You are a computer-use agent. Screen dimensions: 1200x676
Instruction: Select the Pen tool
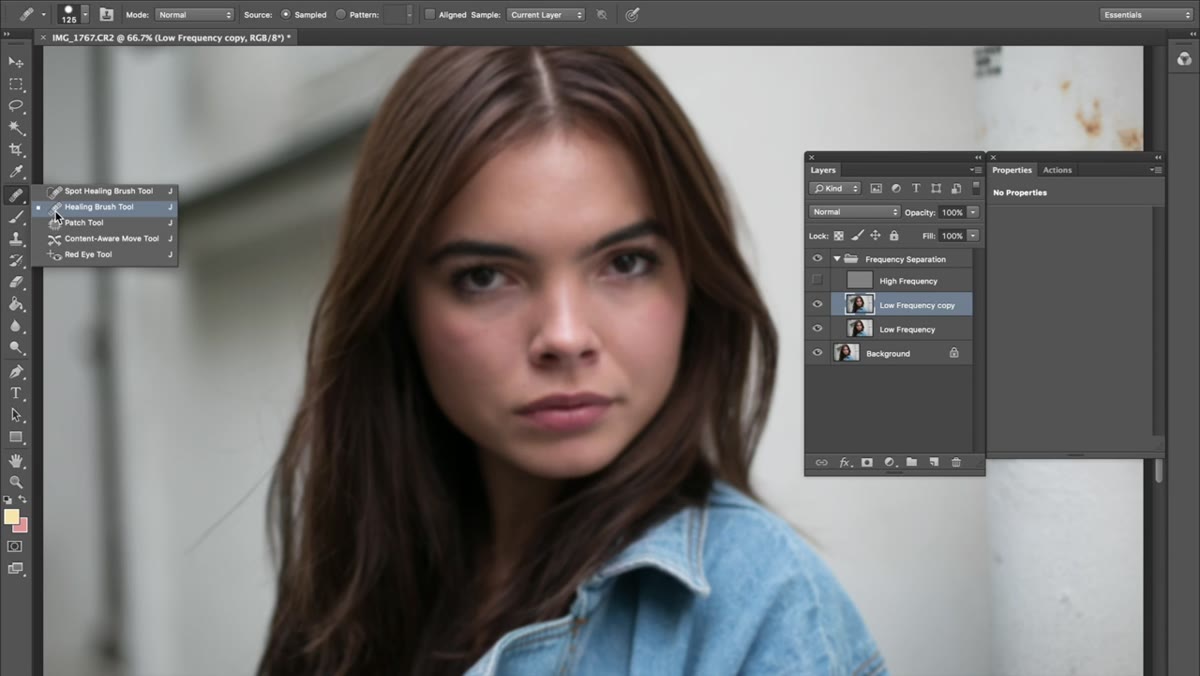coord(16,372)
